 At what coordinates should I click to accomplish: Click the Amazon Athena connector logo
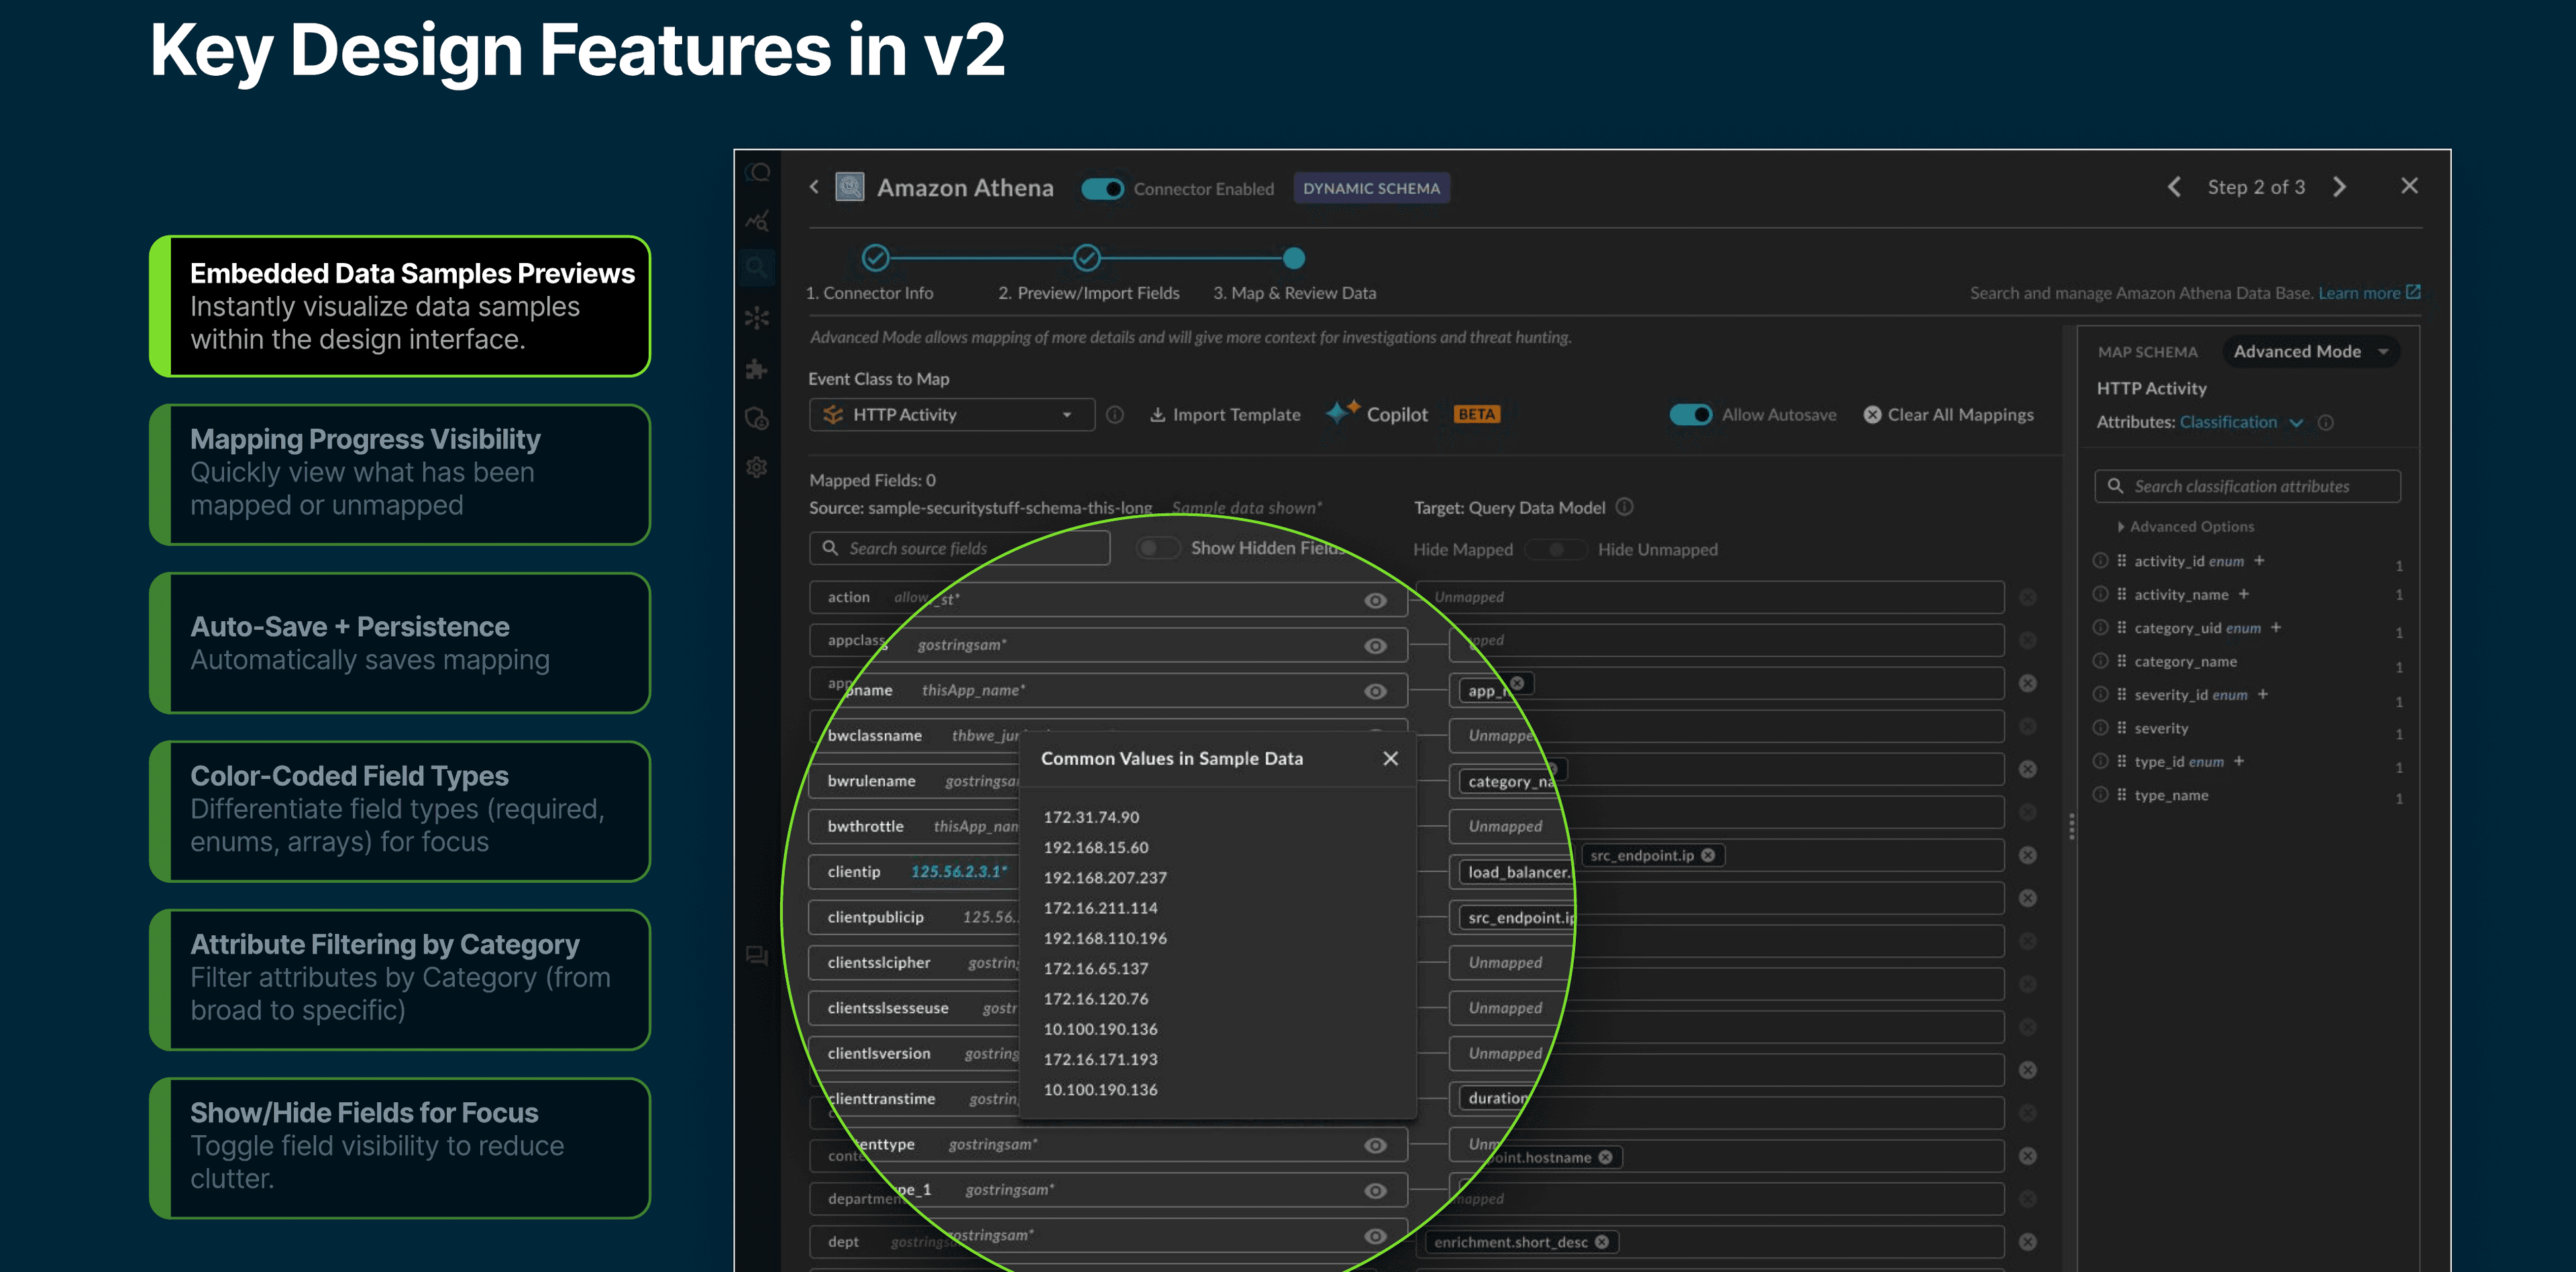pyautogui.click(x=850, y=187)
